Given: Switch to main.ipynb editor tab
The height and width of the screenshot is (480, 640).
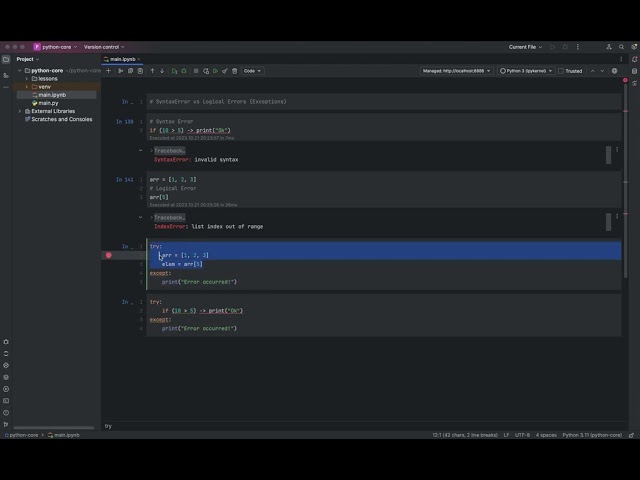Looking at the screenshot, I should [122, 59].
